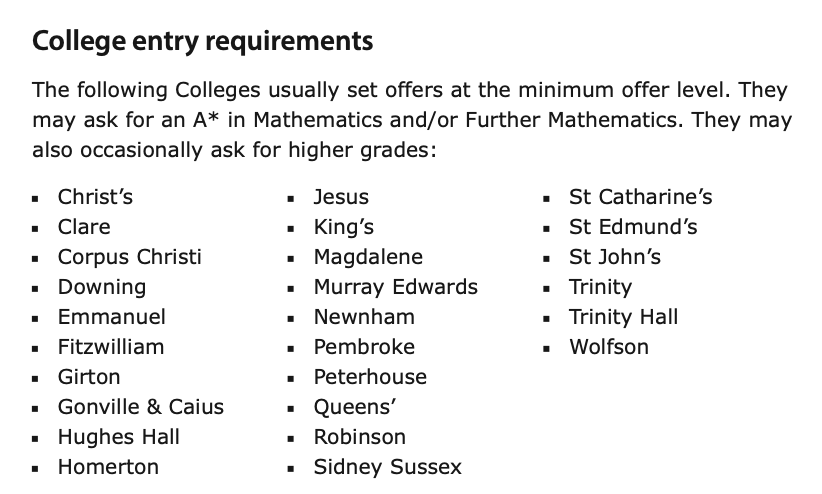
Task: Click the introductory paragraph about minimum offers
Action: [411, 121]
